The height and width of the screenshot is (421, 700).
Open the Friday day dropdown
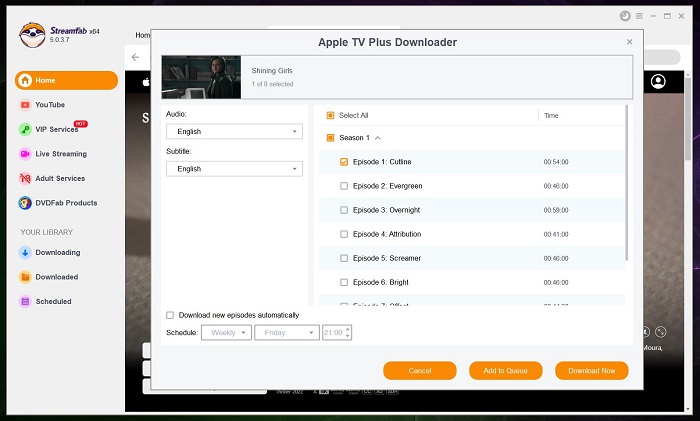coord(287,333)
